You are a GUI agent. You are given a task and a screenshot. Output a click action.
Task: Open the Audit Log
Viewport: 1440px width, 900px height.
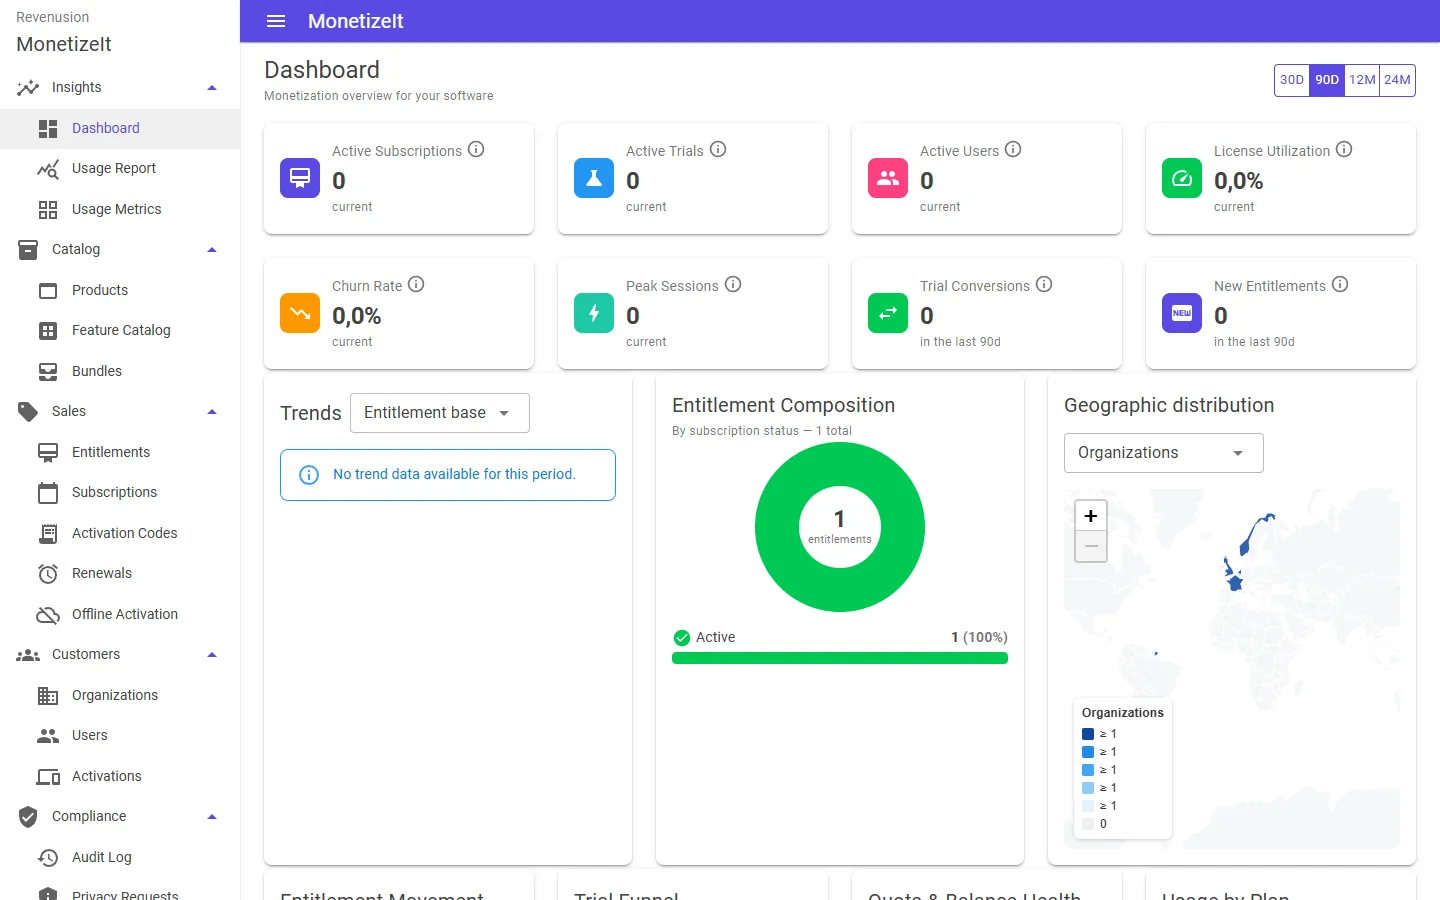click(x=120, y=857)
